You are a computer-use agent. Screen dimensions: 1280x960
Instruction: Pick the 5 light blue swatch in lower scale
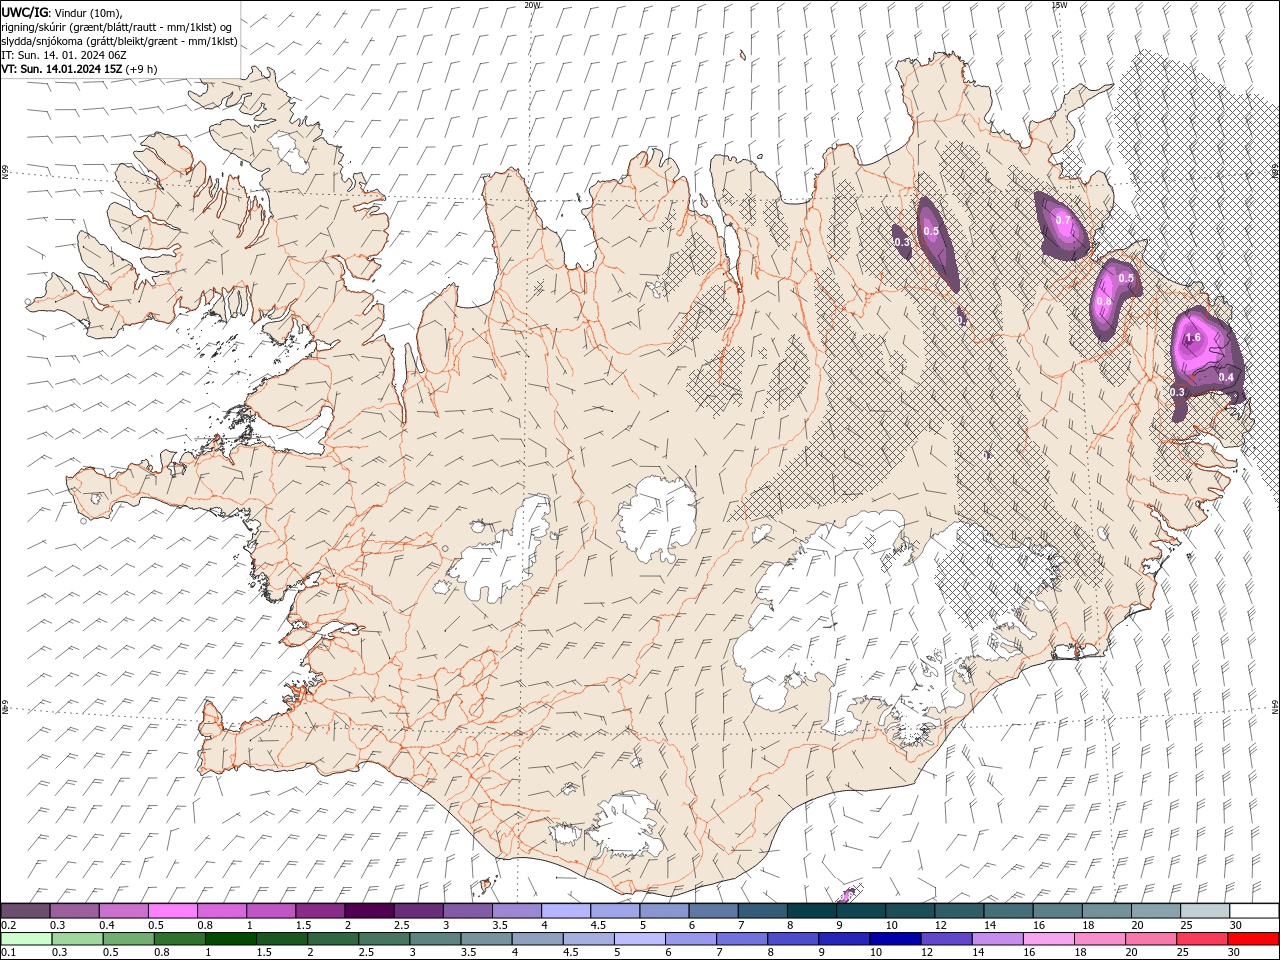640,939
